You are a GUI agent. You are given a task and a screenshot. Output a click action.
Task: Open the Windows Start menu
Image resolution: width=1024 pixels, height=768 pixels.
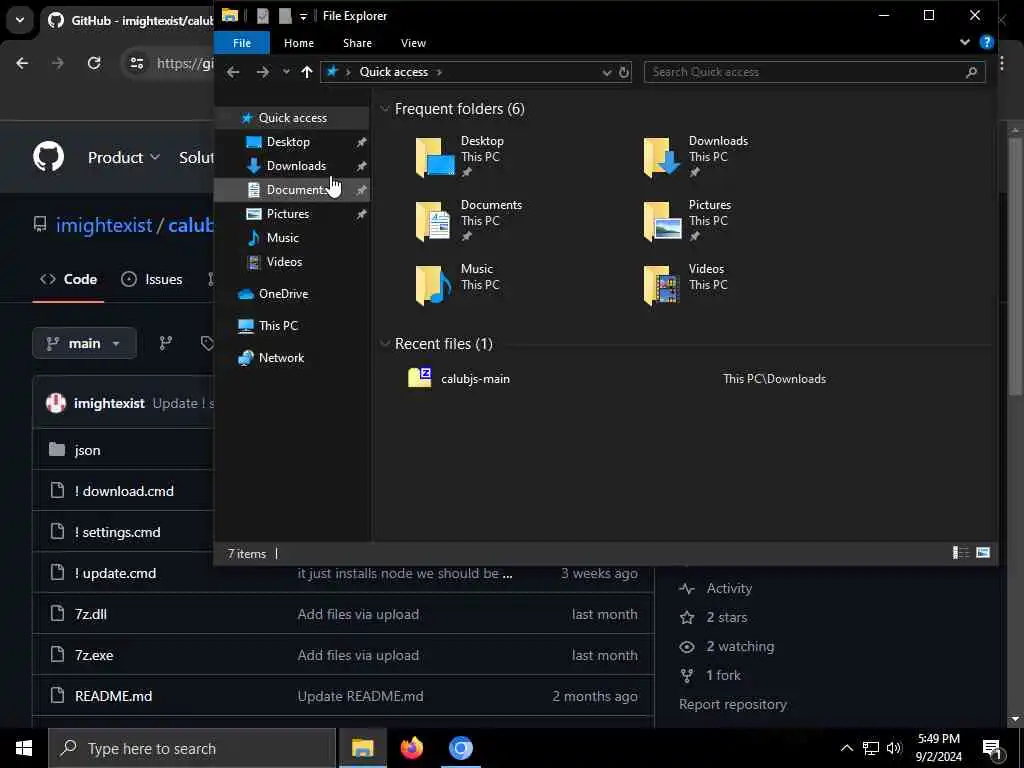[x=24, y=748]
